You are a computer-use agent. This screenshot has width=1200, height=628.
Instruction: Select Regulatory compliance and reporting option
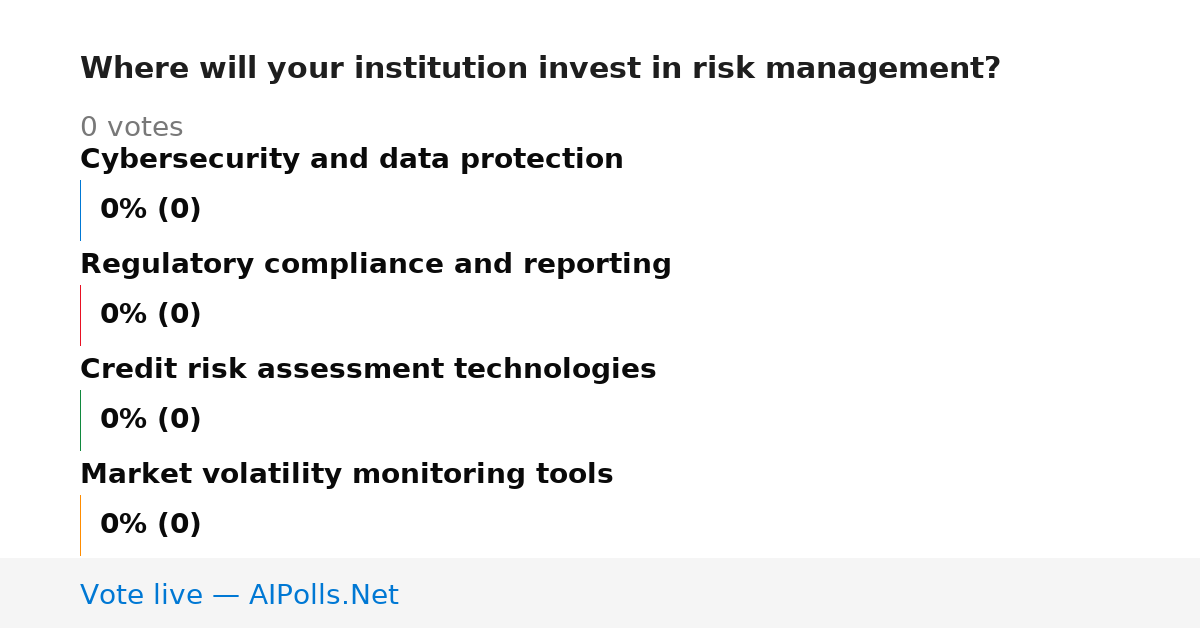(x=375, y=265)
